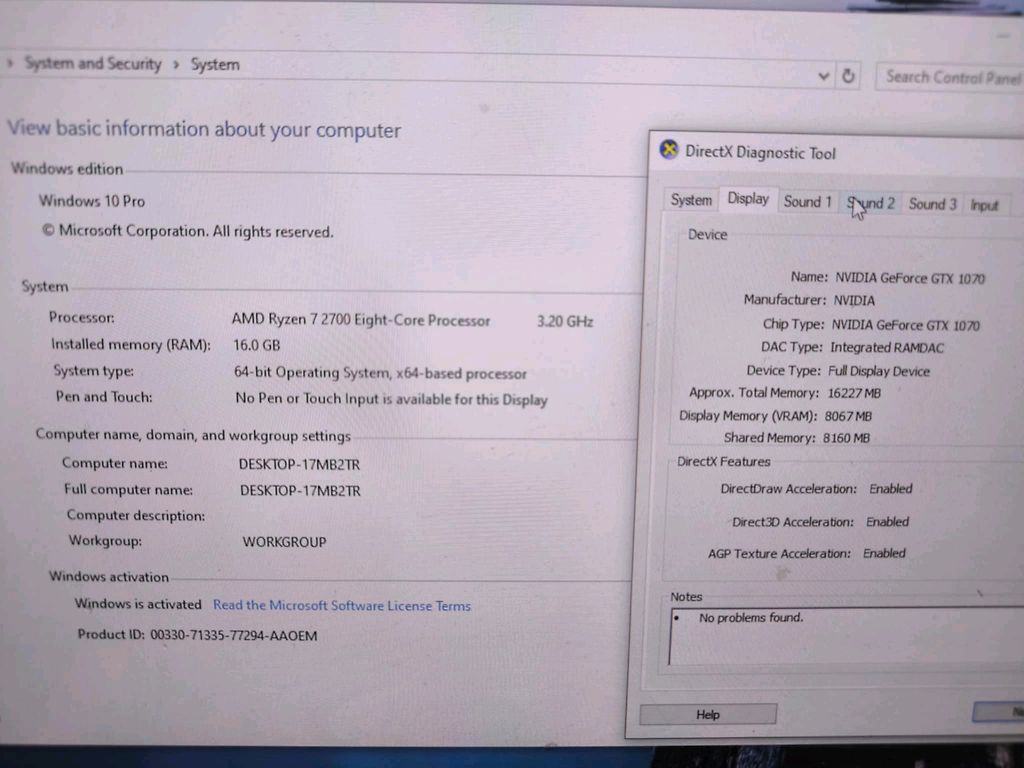Click the 16.0 GB installed memory value
Screen dimensions: 1024x768
257,345
